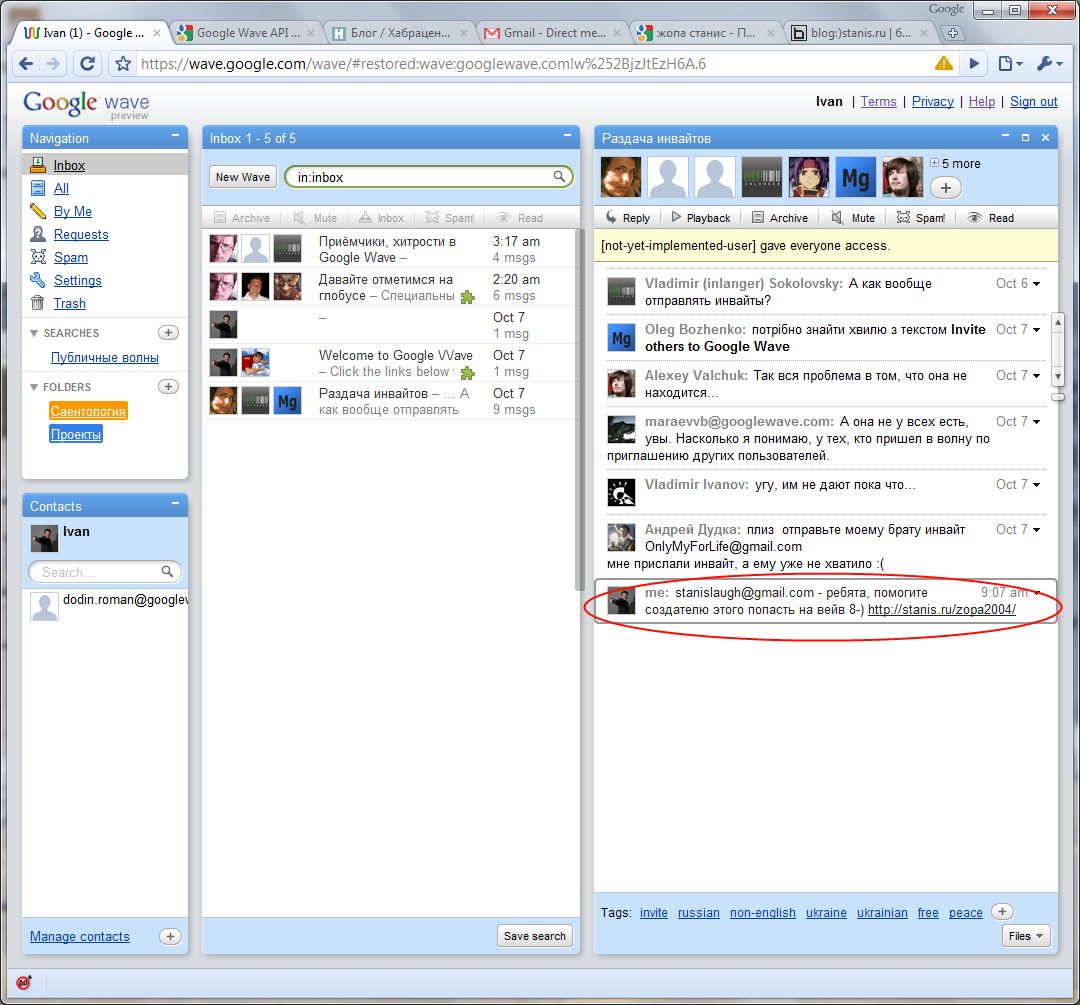Mark the wave as Read
Screen dimensions: 1080x1005
(x=990, y=217)
